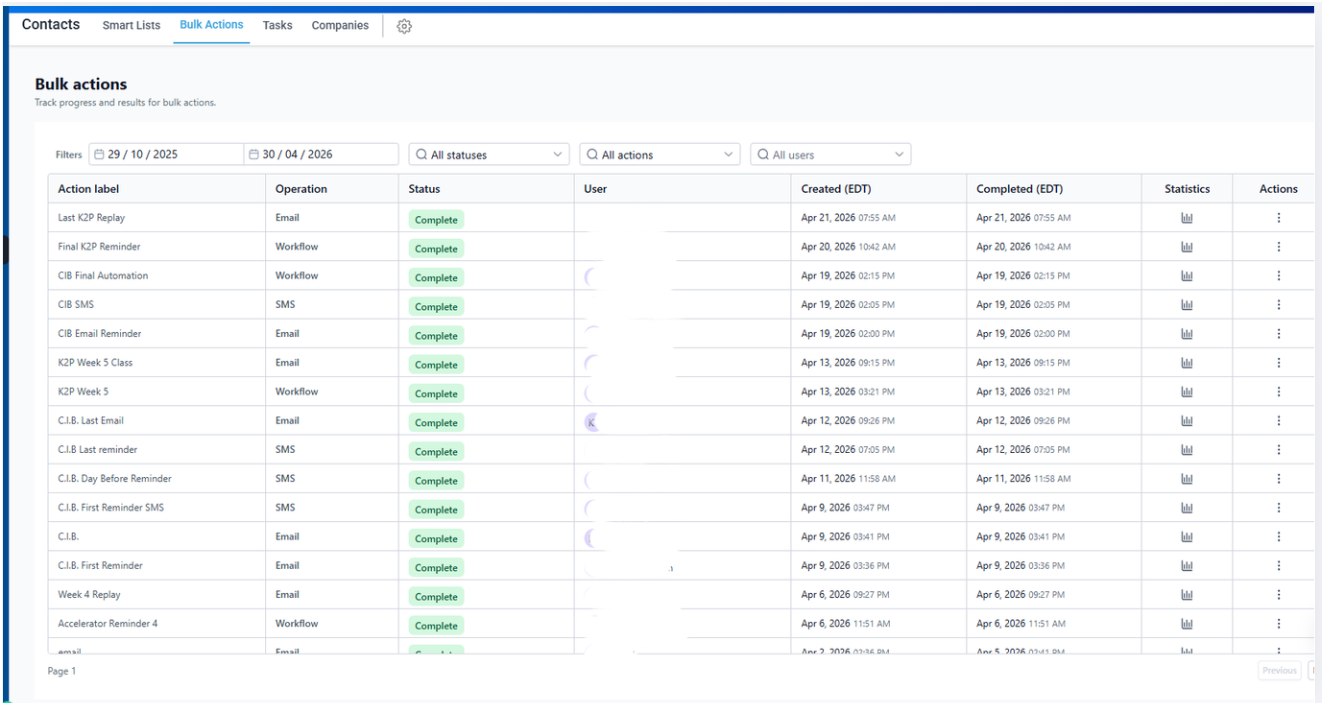Open actions menu for Last K2P Replay
The width and height of the screenshot is (1324, 705).
(x=1278, y=218)
